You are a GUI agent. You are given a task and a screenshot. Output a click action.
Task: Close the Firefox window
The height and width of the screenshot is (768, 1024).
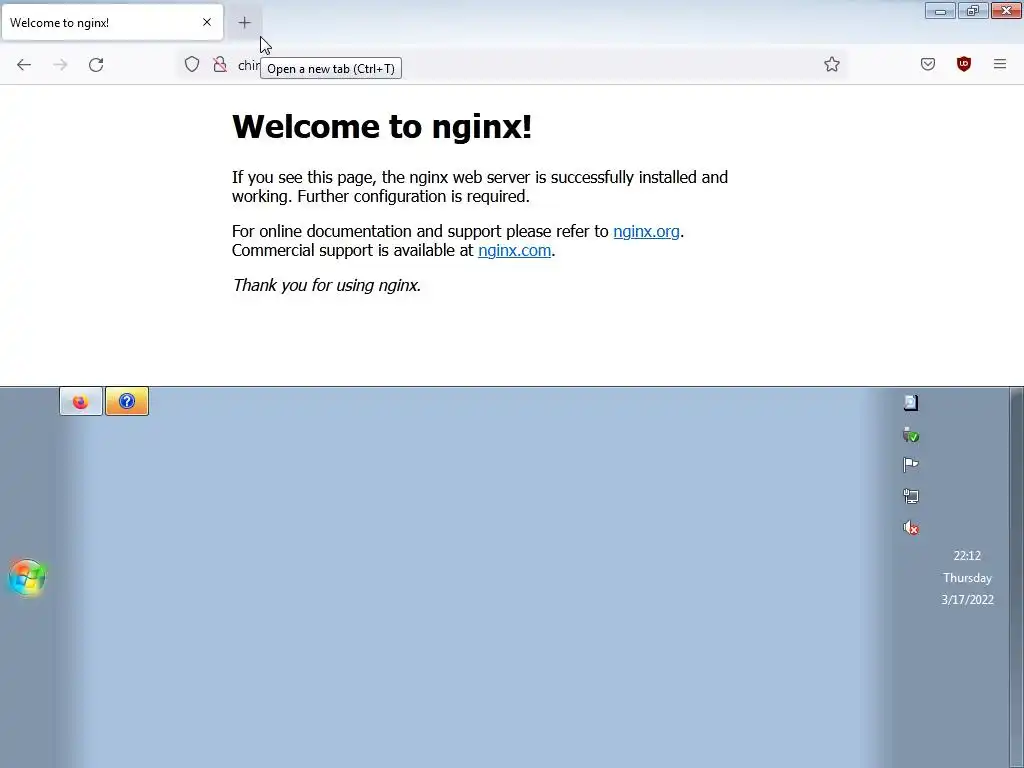(x=1006, y=10)
